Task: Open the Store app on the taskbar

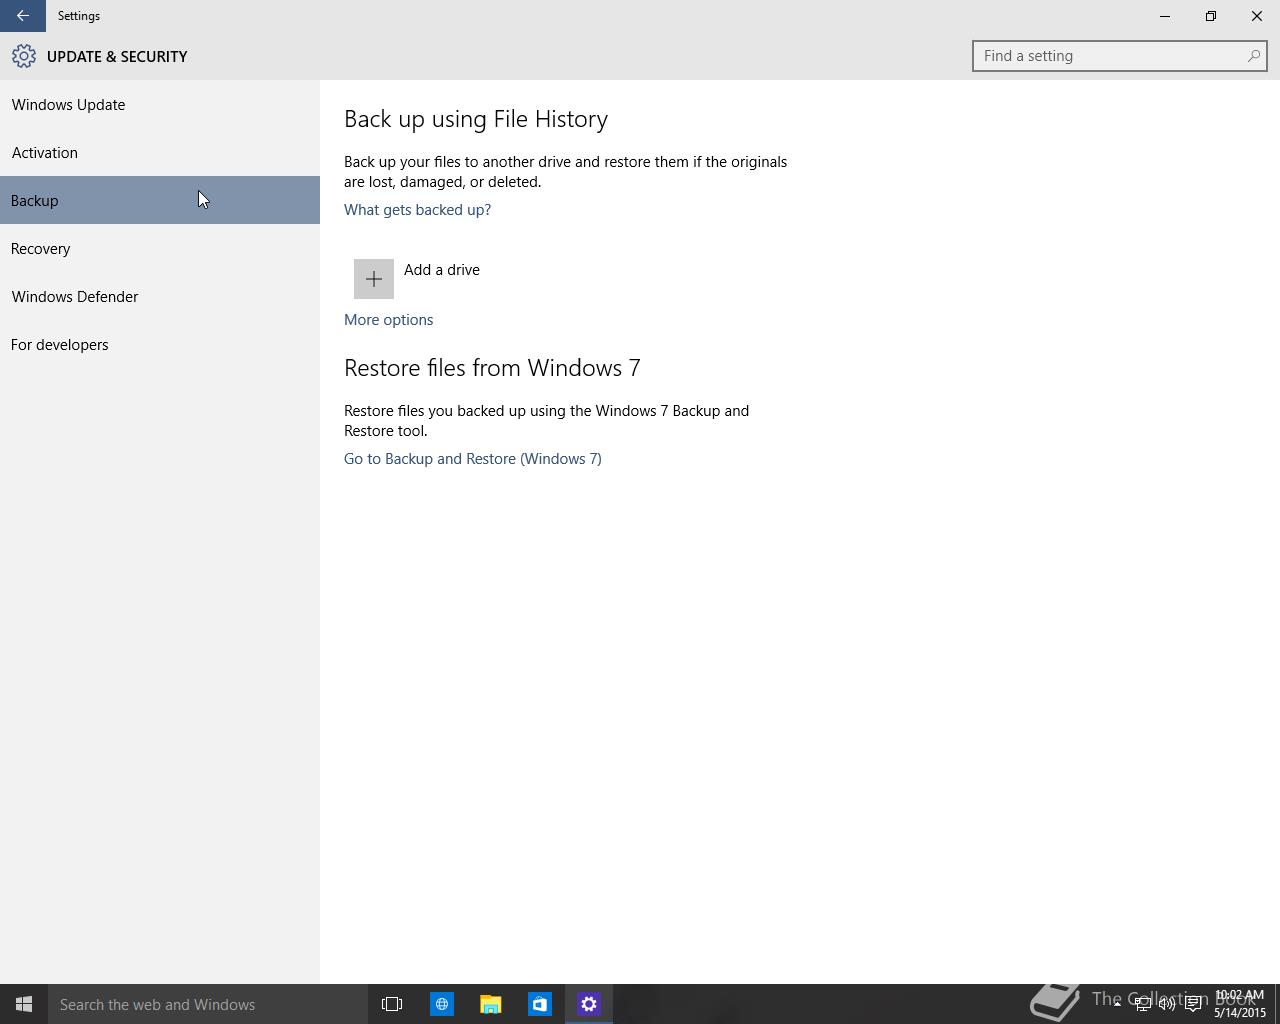Action: (x=539, y=1004)
